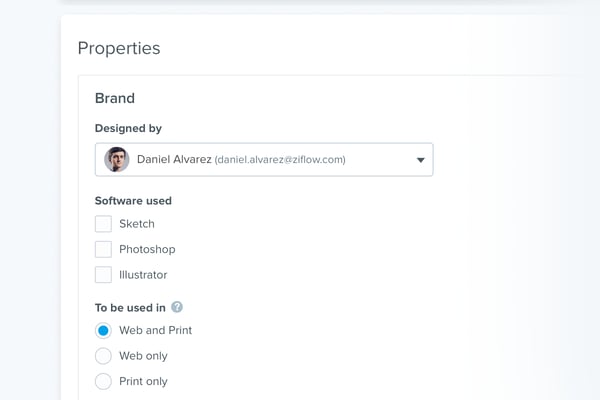Click Daniel Alvarez's avatar photo
This screenshot has width=600, height=400.
117,159
